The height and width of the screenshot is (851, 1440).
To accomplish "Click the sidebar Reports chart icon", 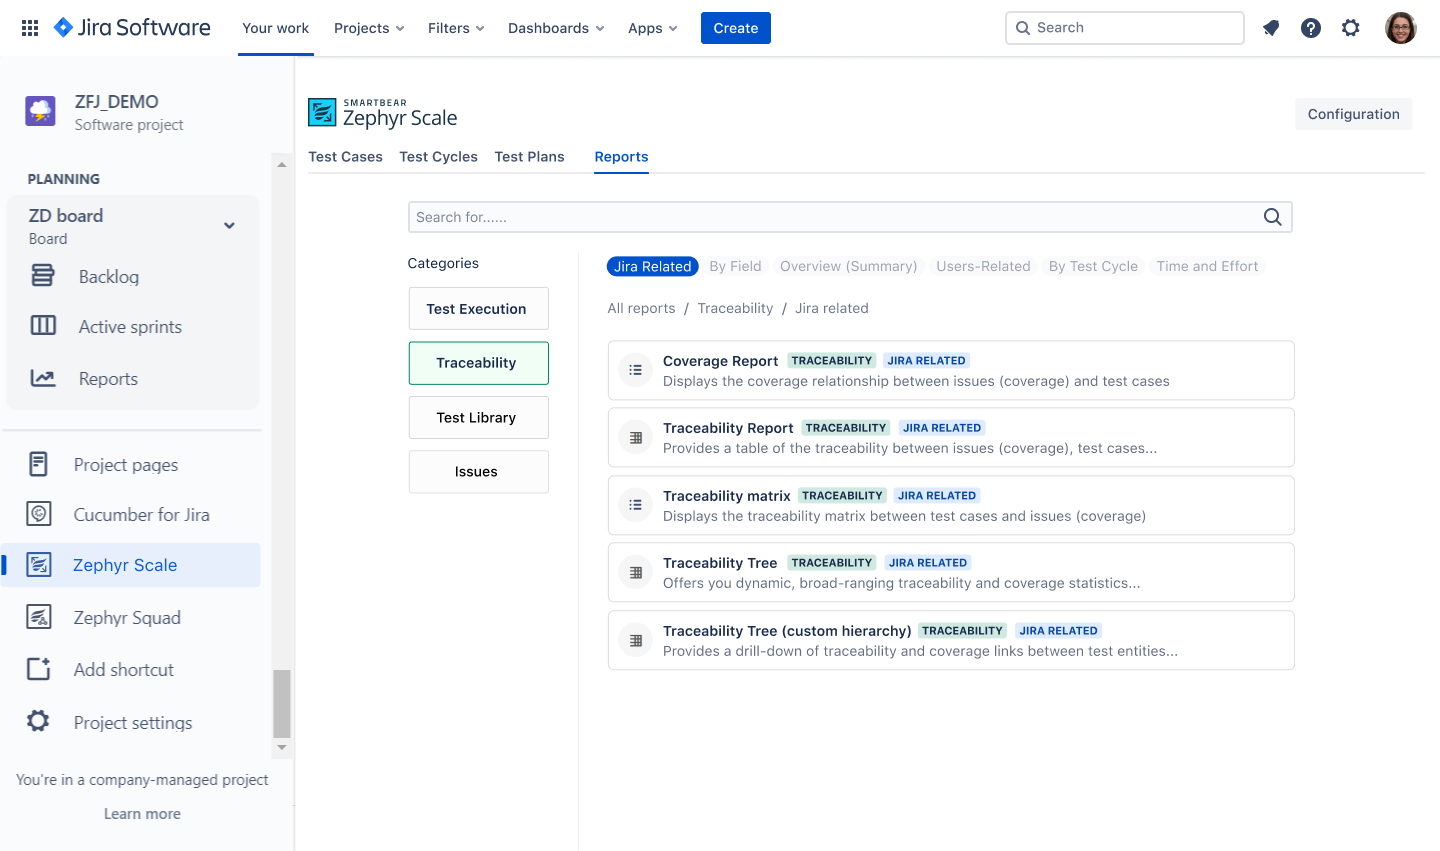I will click(43, 378).
